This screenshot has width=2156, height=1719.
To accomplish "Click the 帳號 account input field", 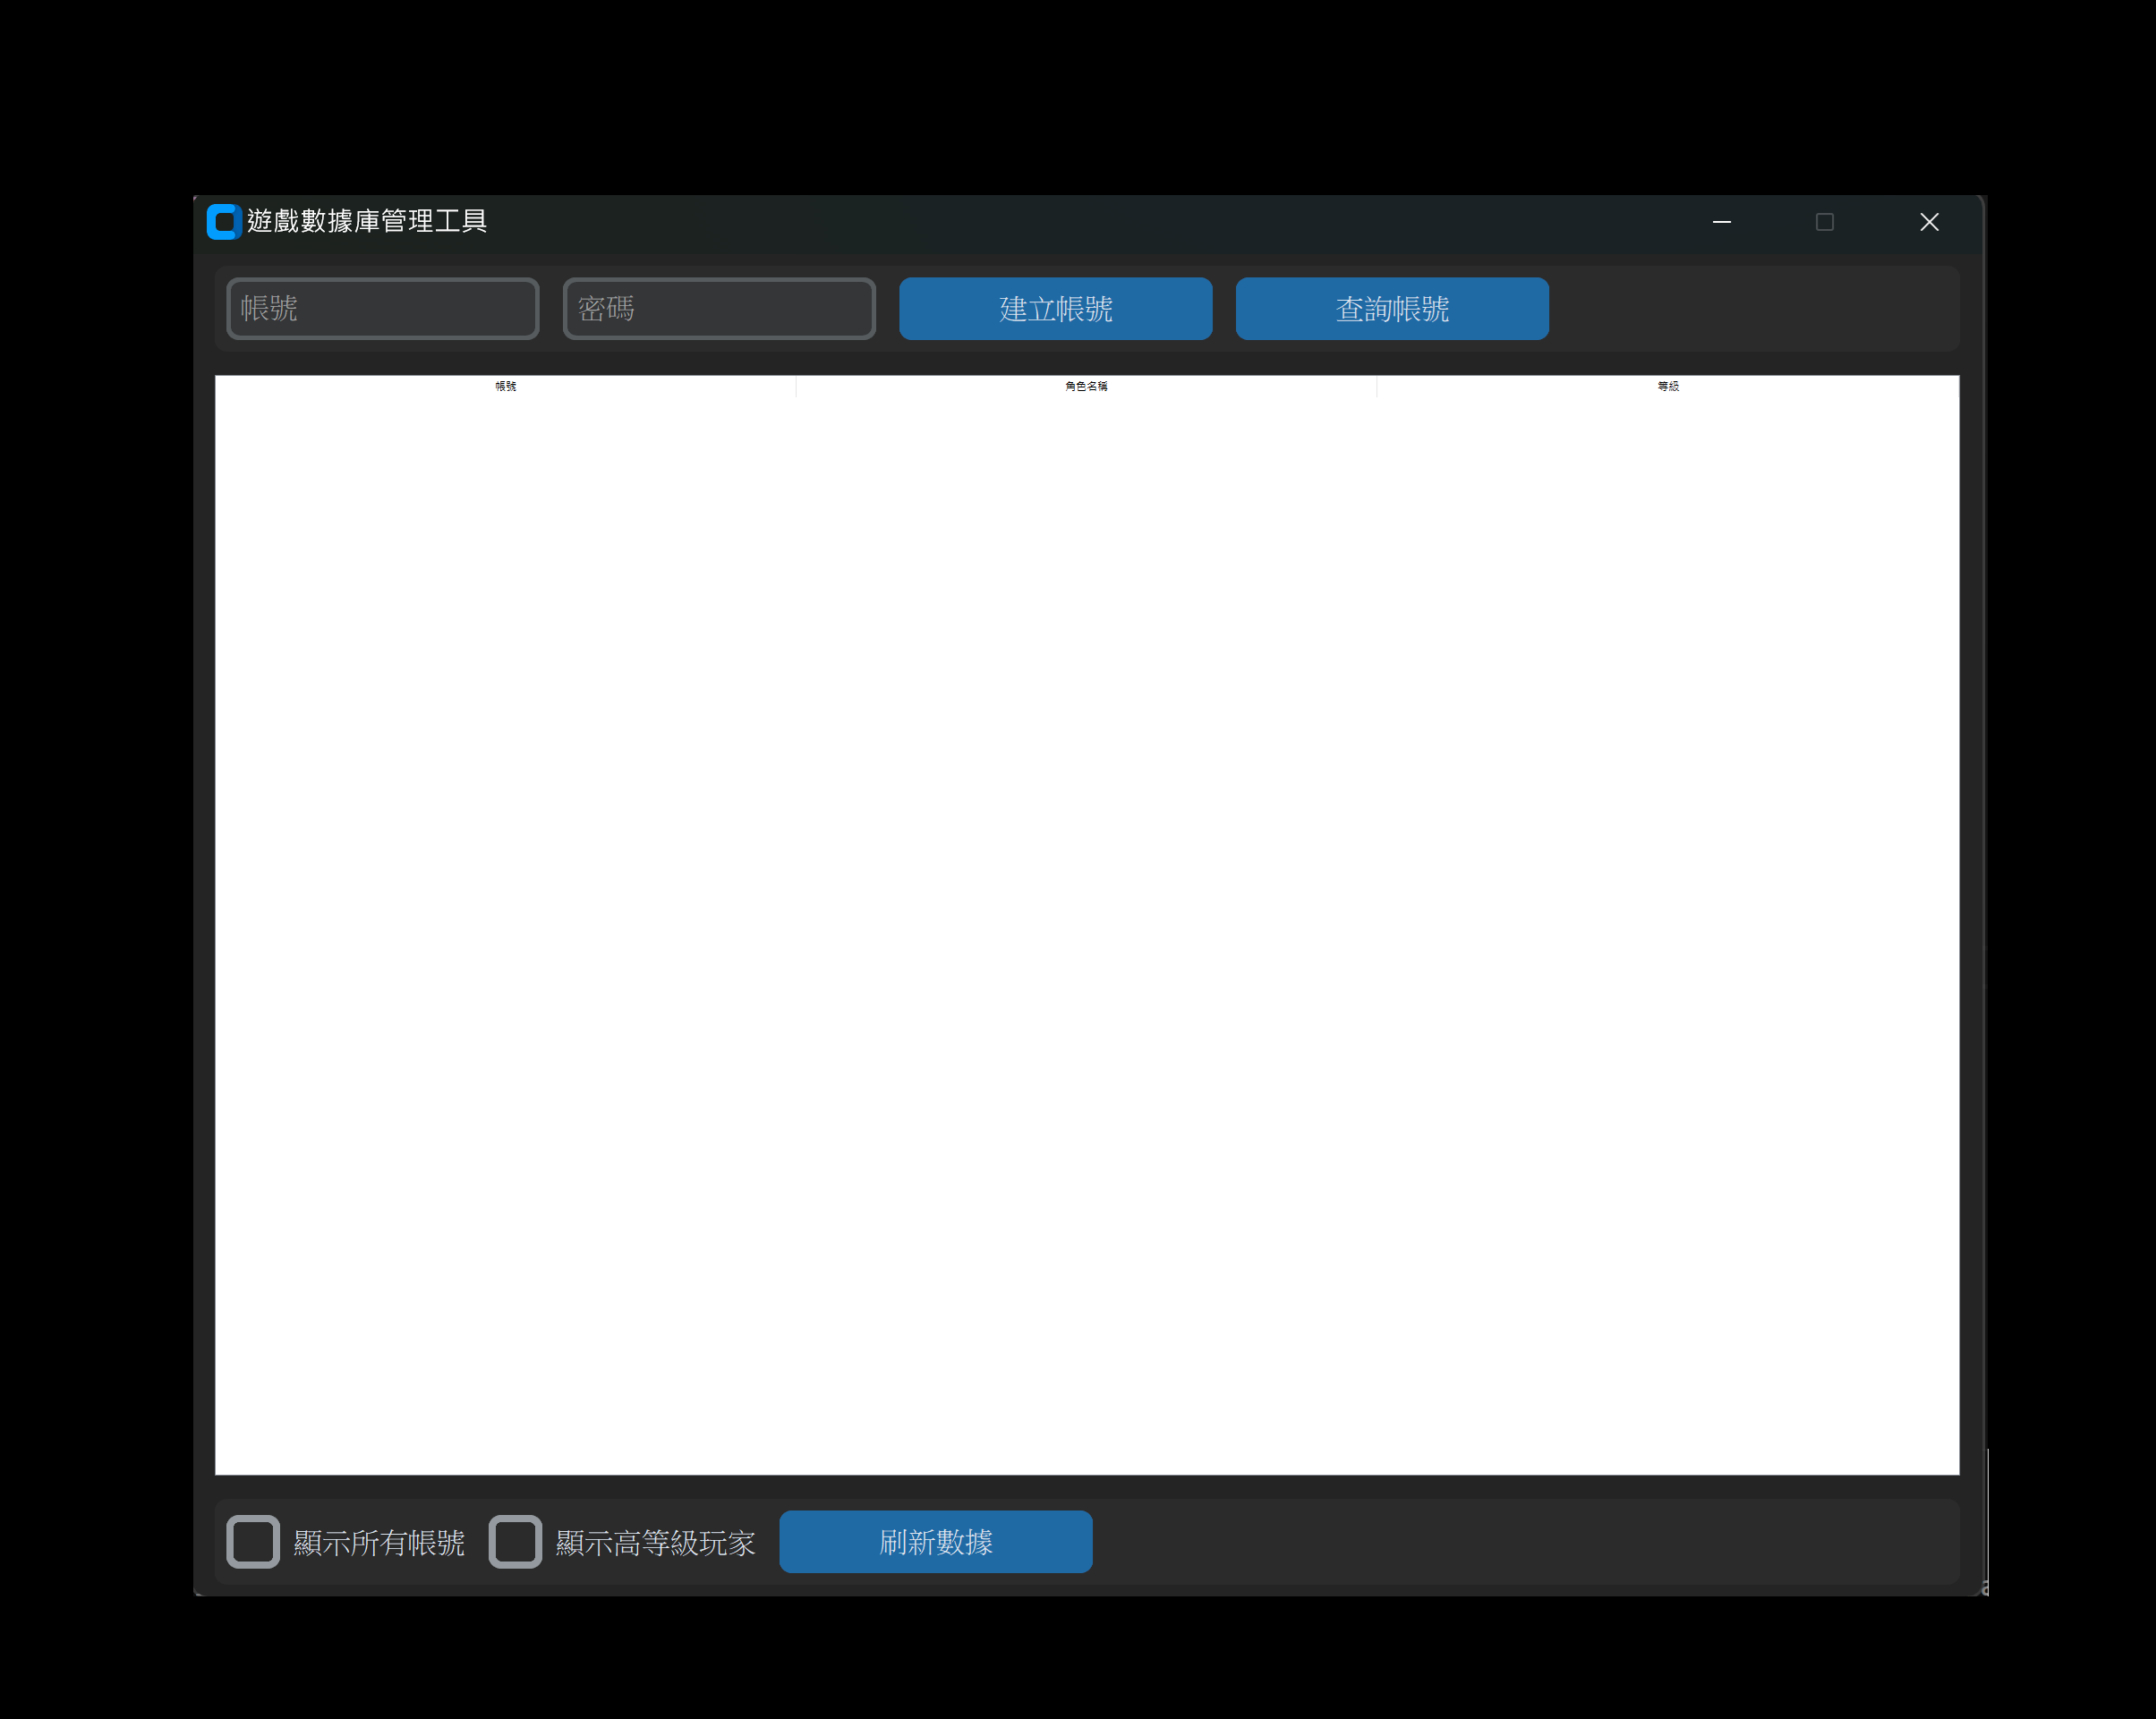I will click(383, 308).
